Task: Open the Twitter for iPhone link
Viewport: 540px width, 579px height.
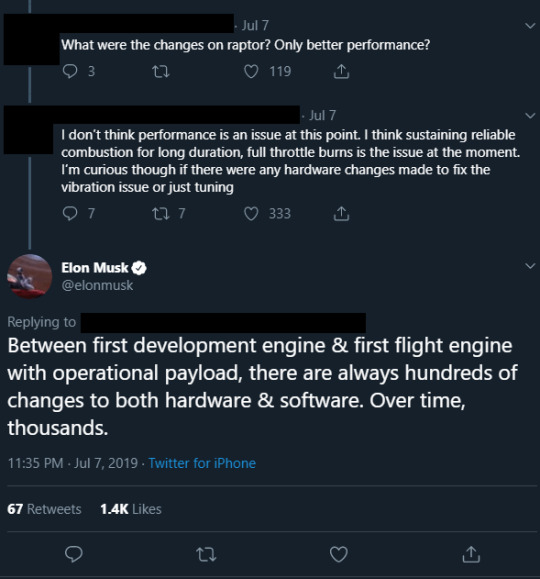Action: point(202,463)
